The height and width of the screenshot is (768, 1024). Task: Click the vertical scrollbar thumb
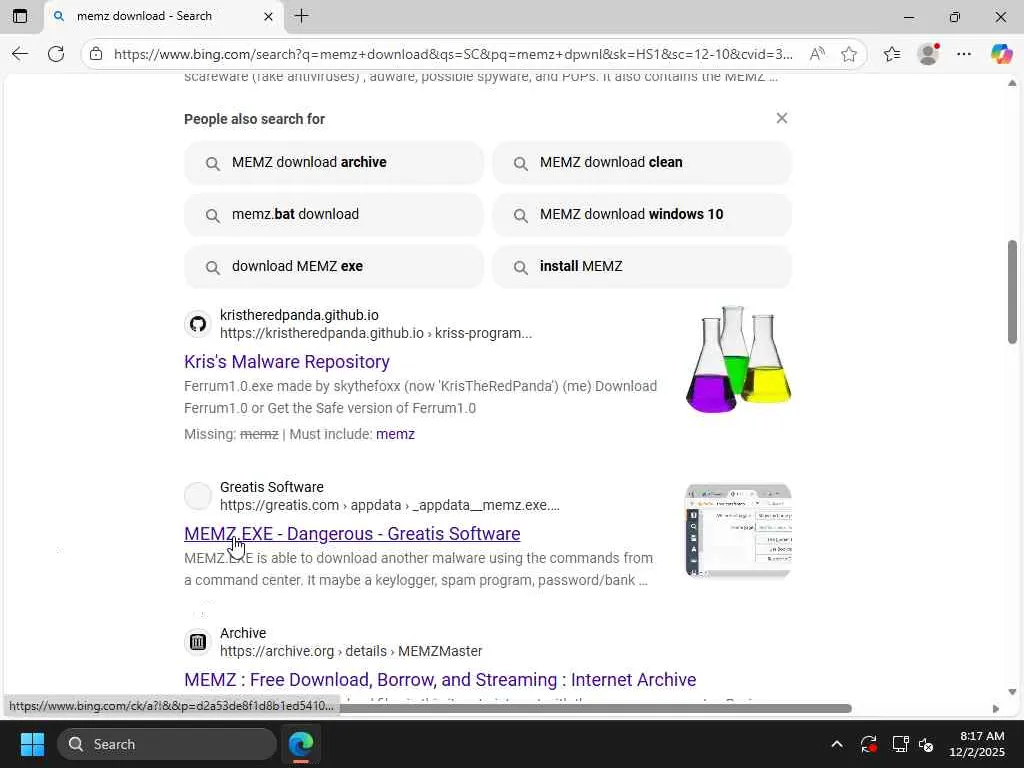[x=1012, y=291]
